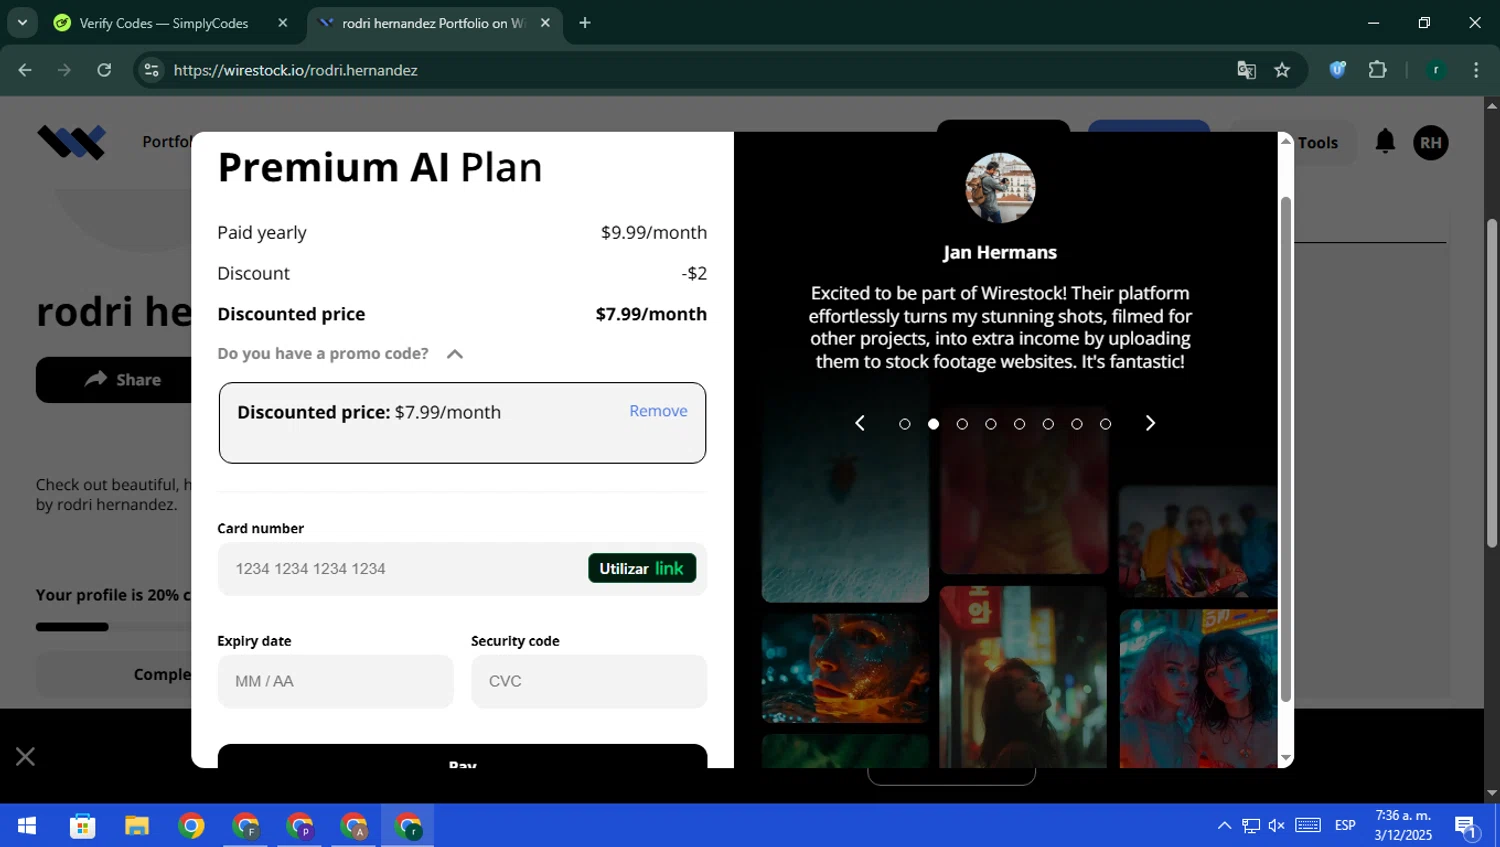Screen dimensions: 1500x847
Task: Click the Share button on the profile
Action: (114, 380)
